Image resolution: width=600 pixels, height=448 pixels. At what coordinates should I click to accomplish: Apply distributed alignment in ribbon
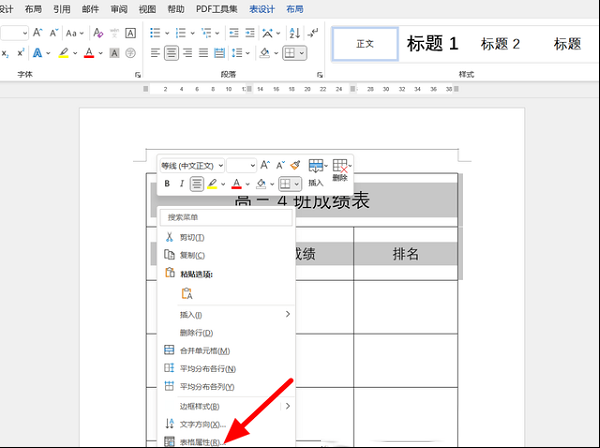click(x=219, y=53)
